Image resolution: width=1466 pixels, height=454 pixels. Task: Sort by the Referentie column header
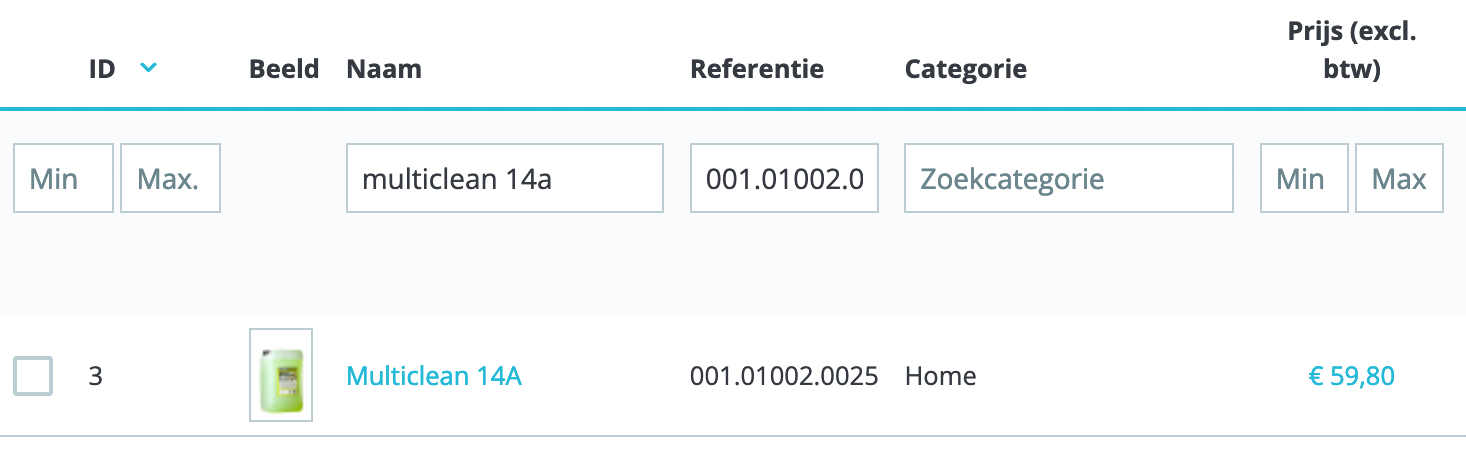pos(757,69)
